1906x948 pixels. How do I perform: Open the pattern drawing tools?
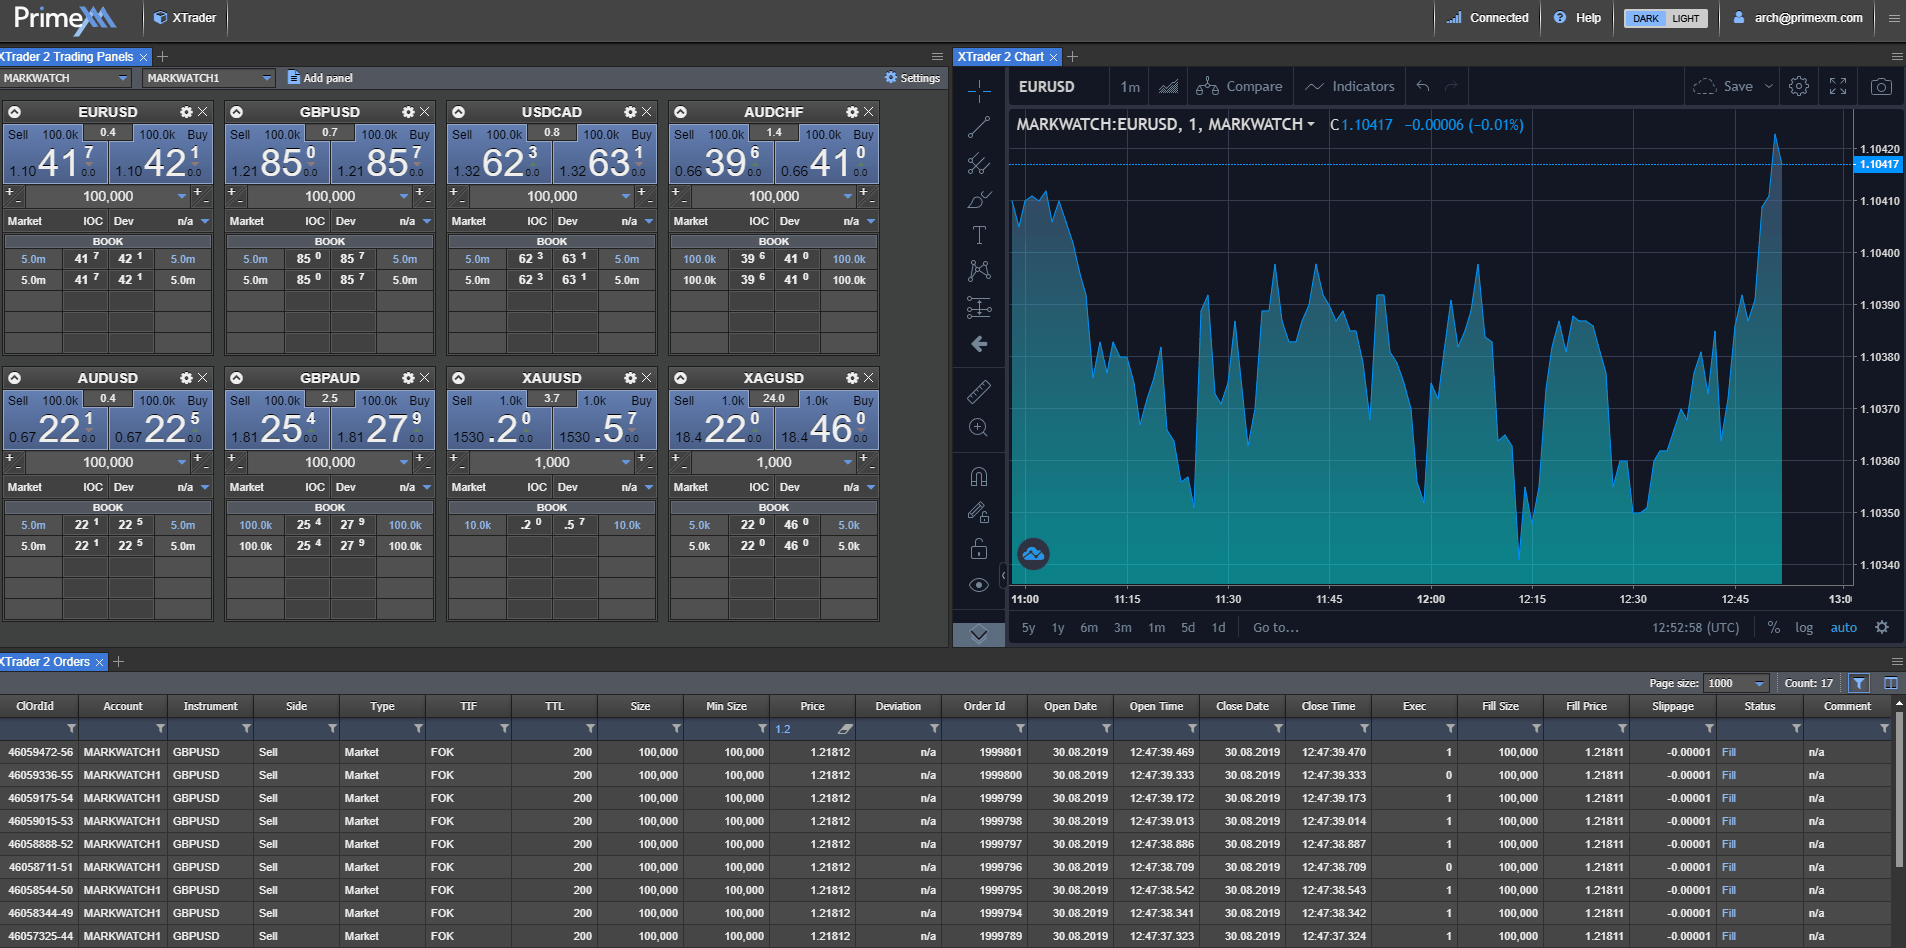pyautogui.click(x=979, y=271)
